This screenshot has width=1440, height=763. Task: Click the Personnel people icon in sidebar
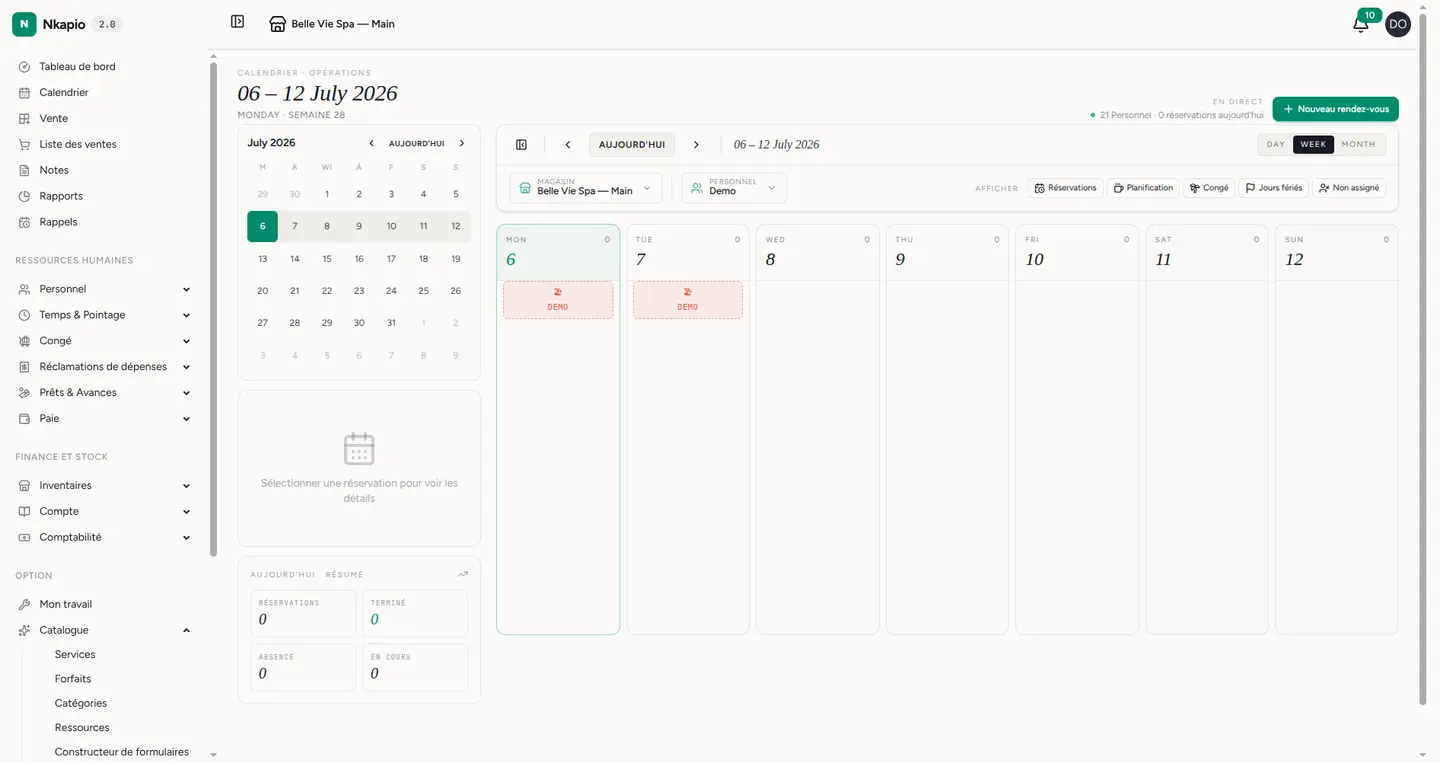point(24,289)
